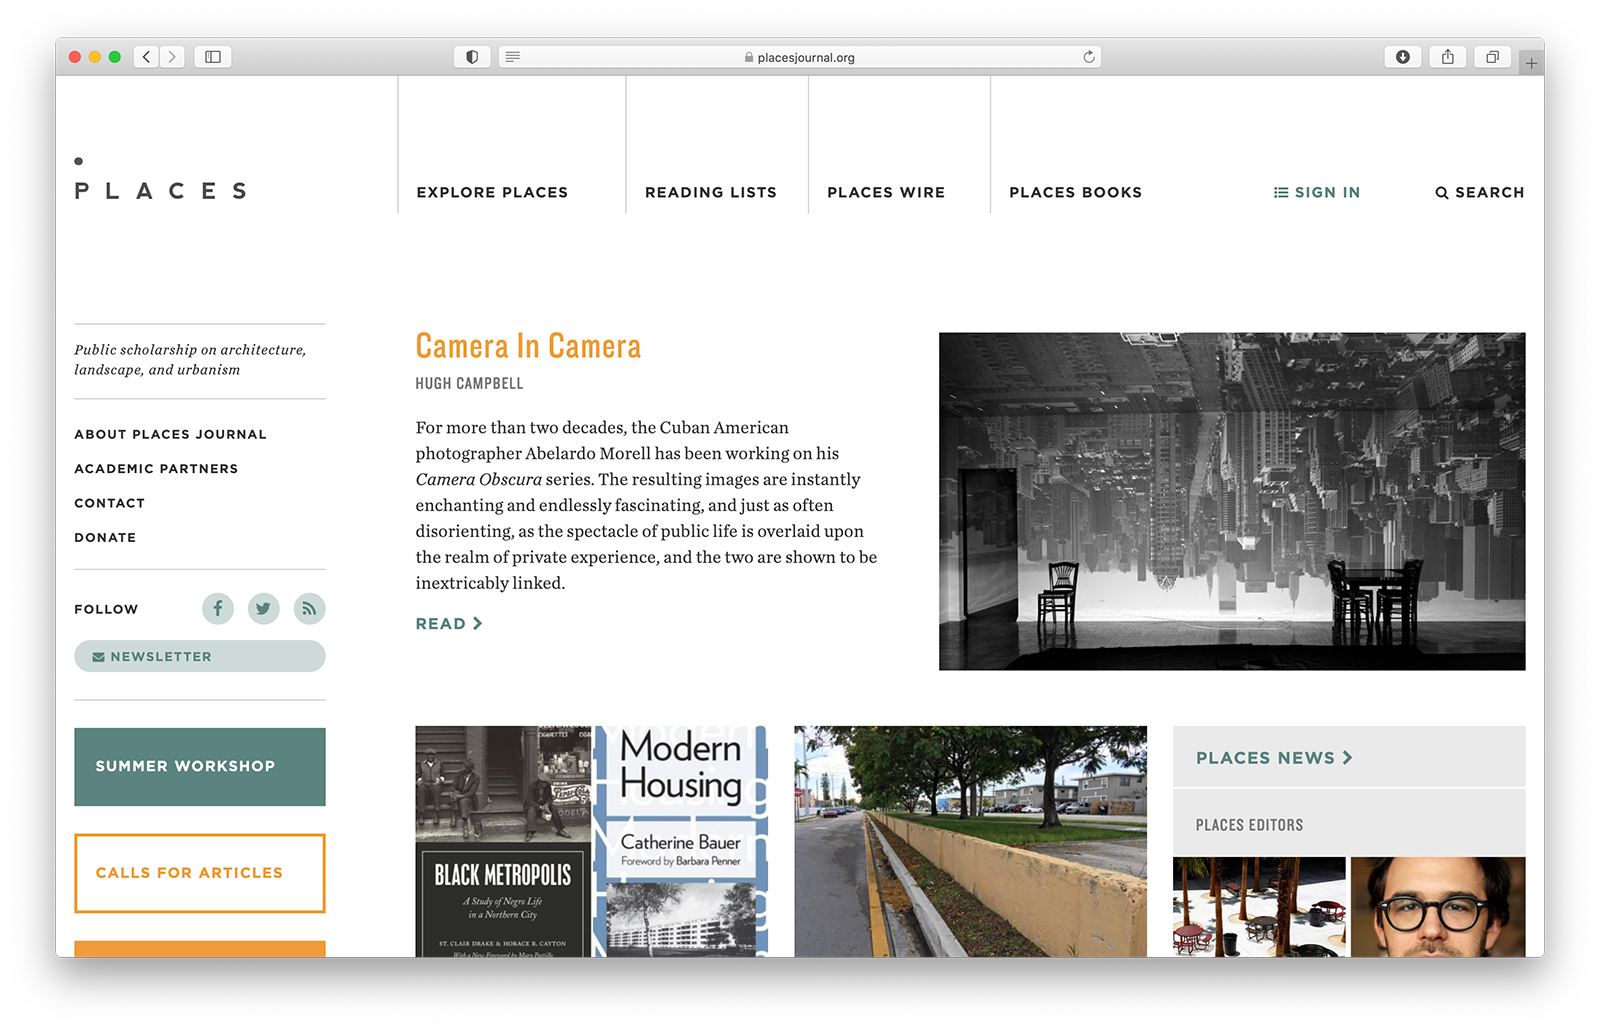Show the Safari tab overview
Image resolution: width=1600 pixels, height=1031 pixels.
[1492, 57]
